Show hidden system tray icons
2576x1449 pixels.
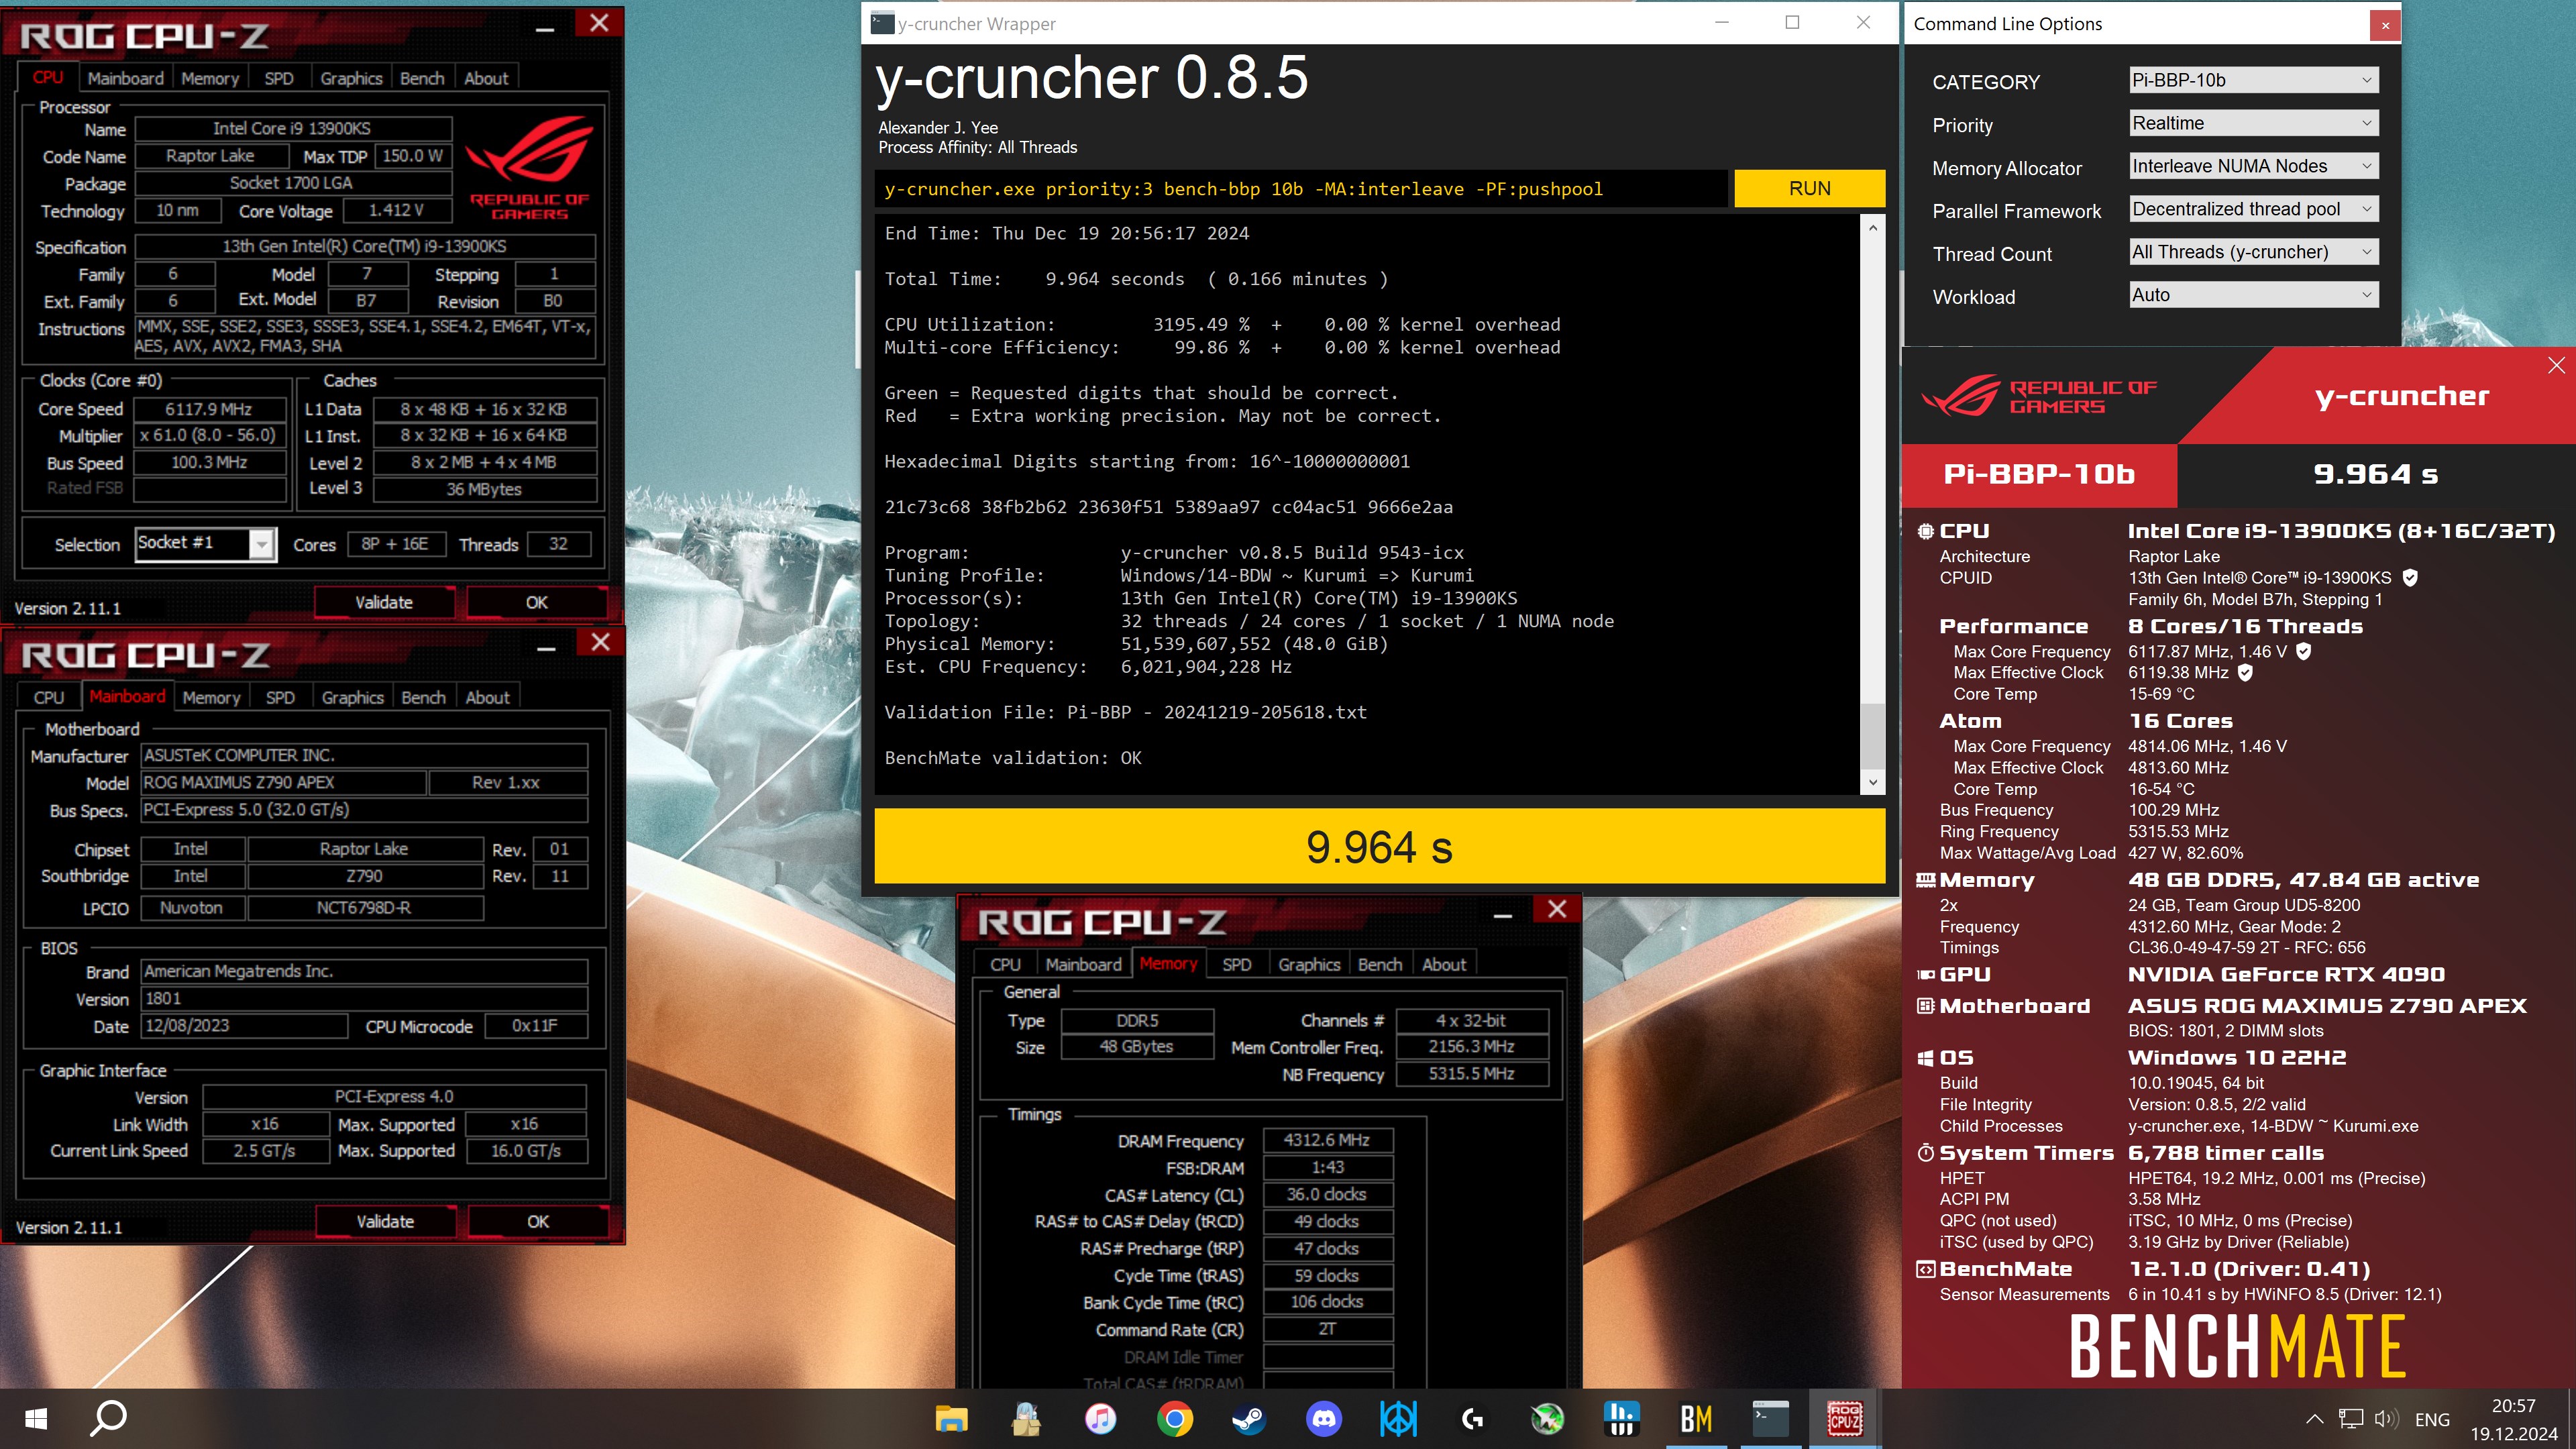coord(2314,1419)
